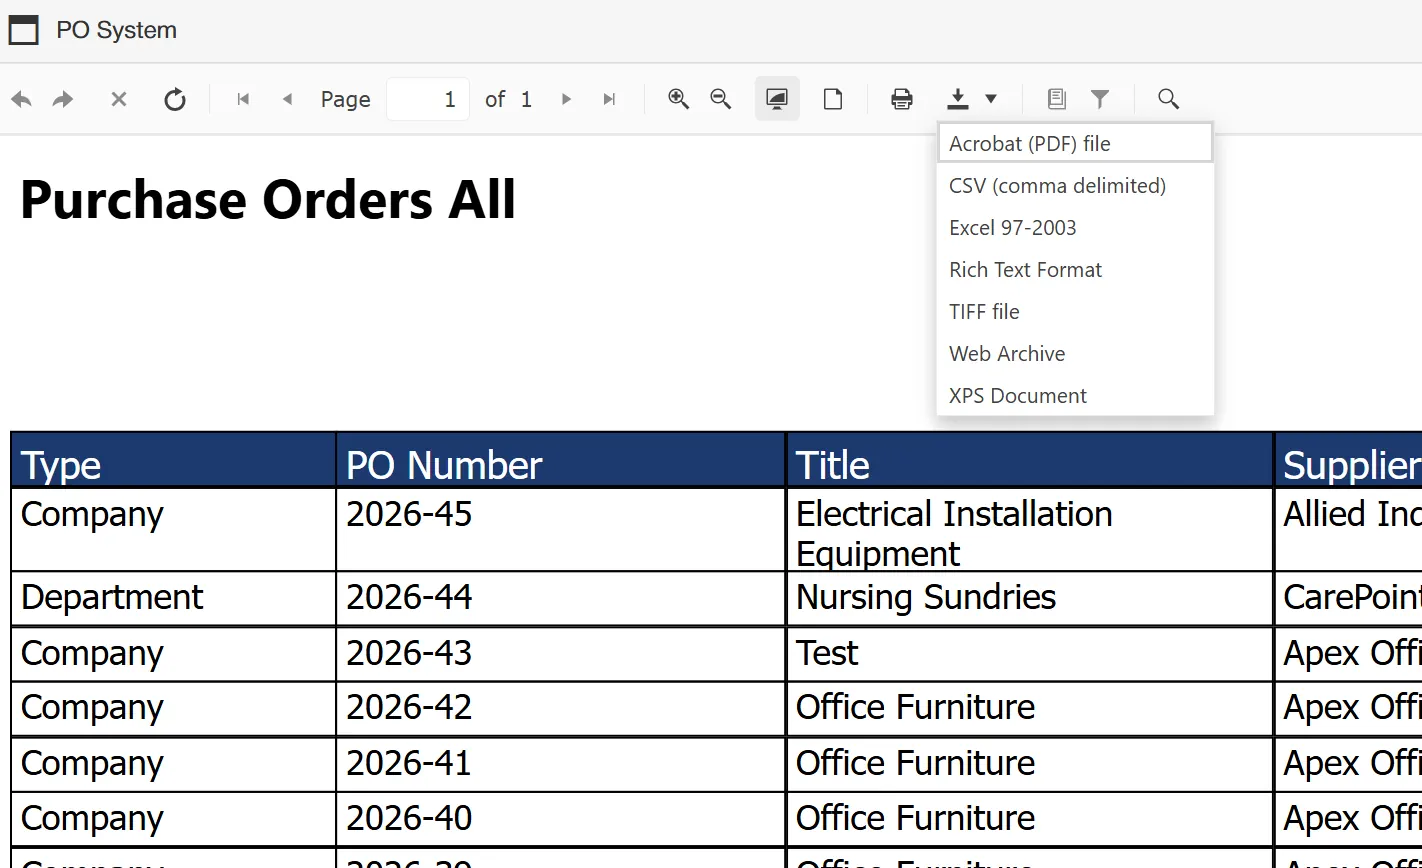Navigate back with the back arrow
The image size is (1422, 868).
[x=21, y=99]
